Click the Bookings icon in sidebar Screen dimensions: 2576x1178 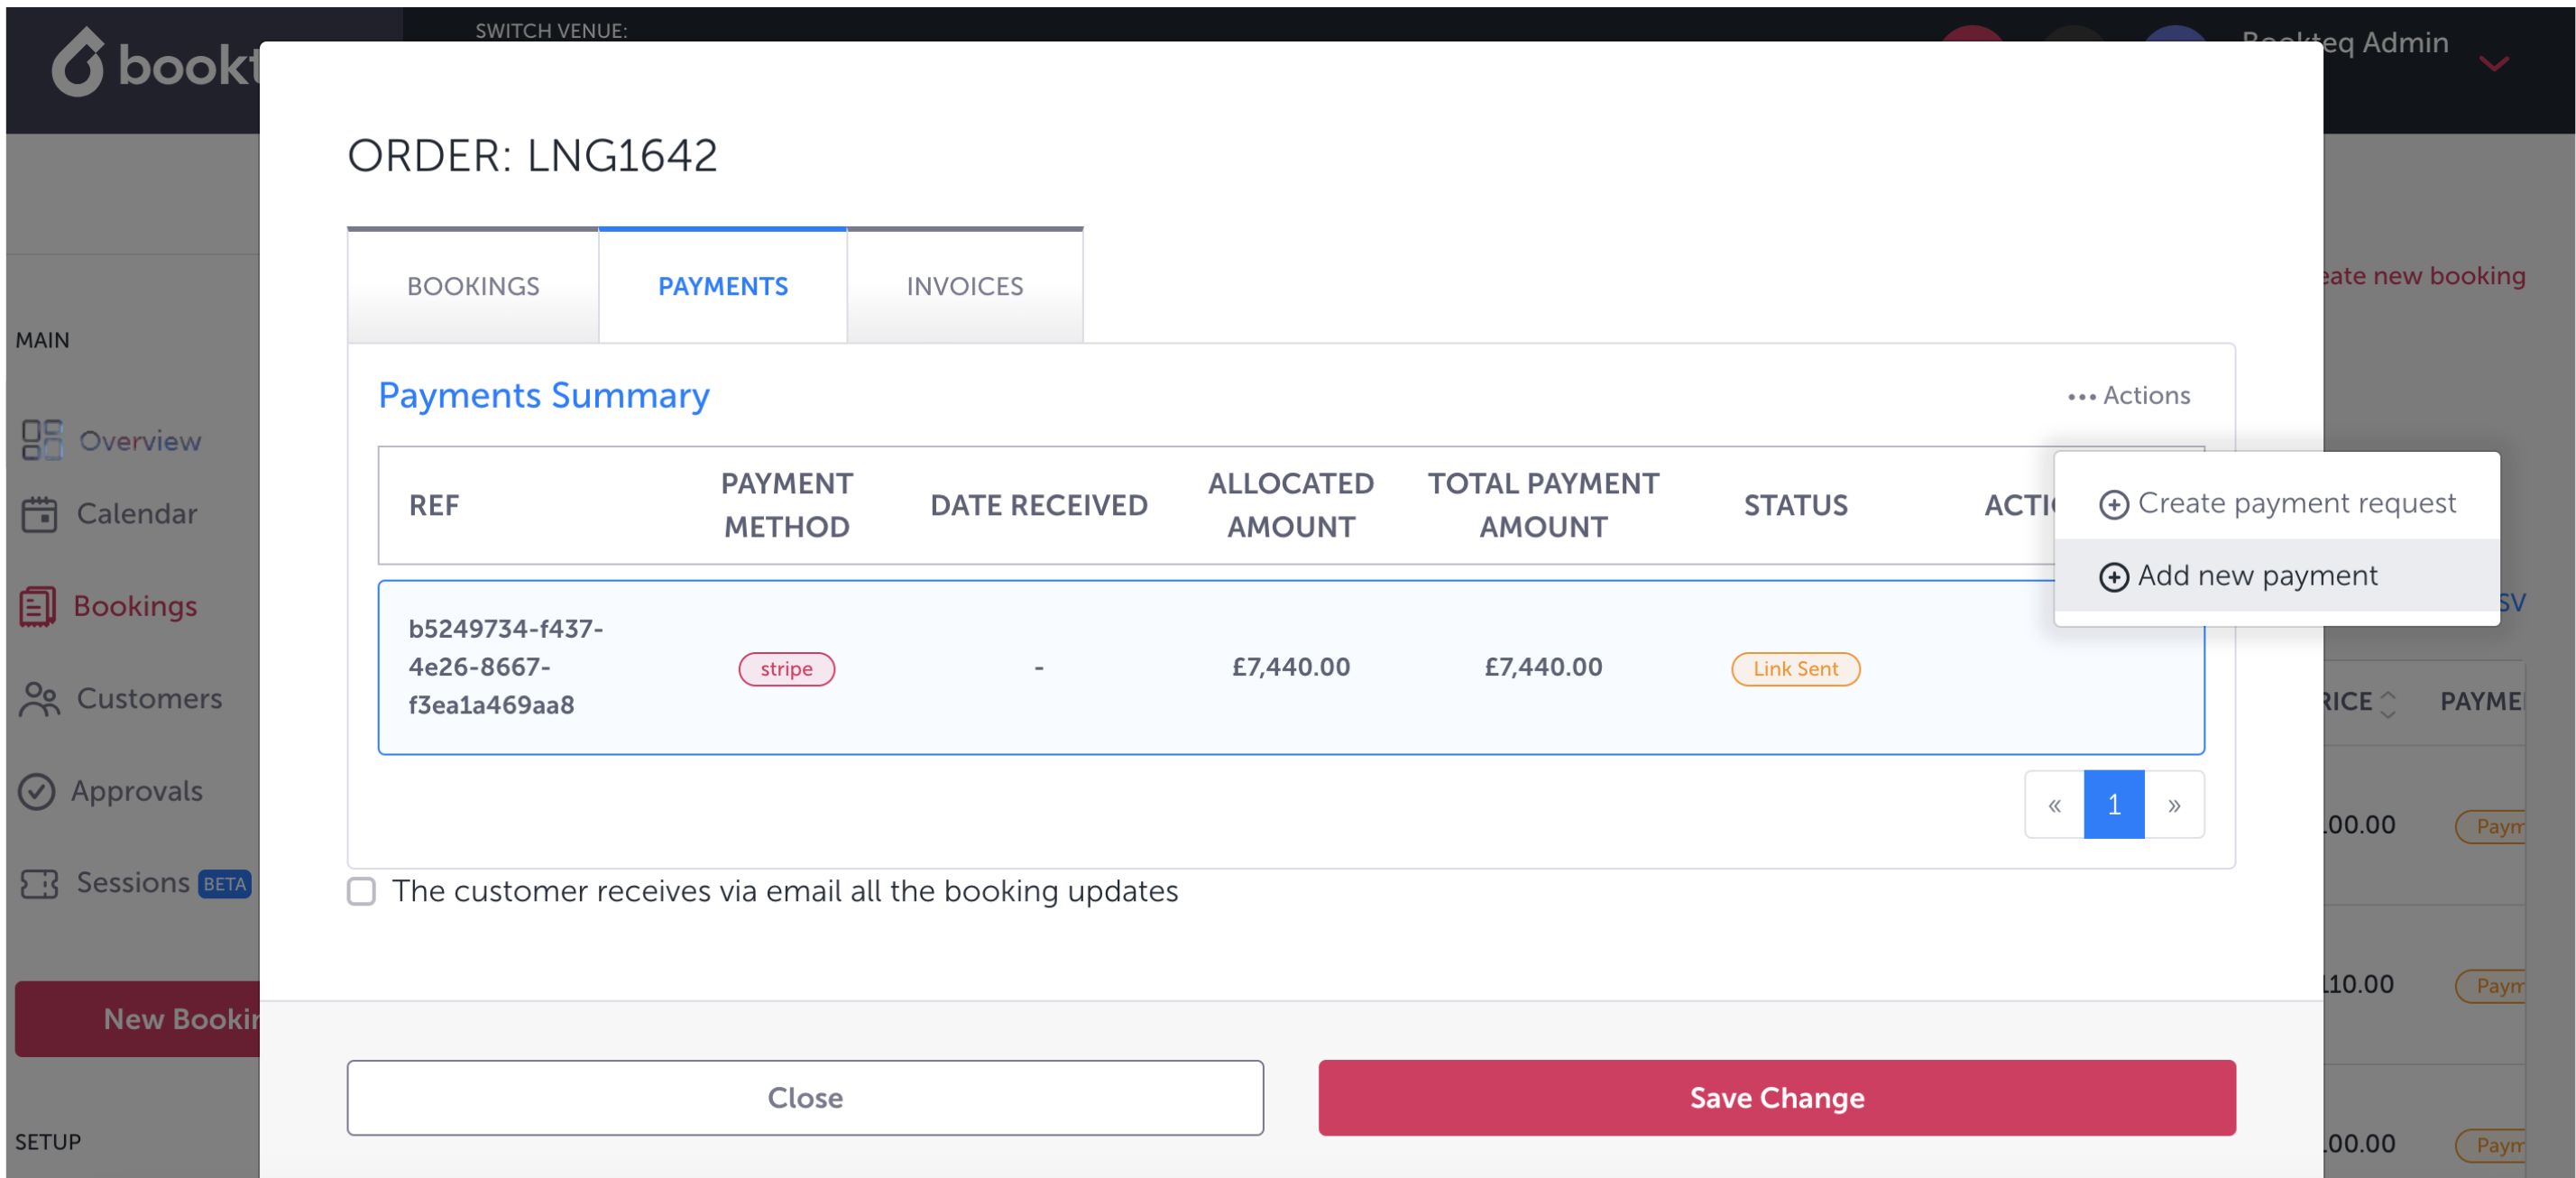pyautogui.click(x=38, y=606)
